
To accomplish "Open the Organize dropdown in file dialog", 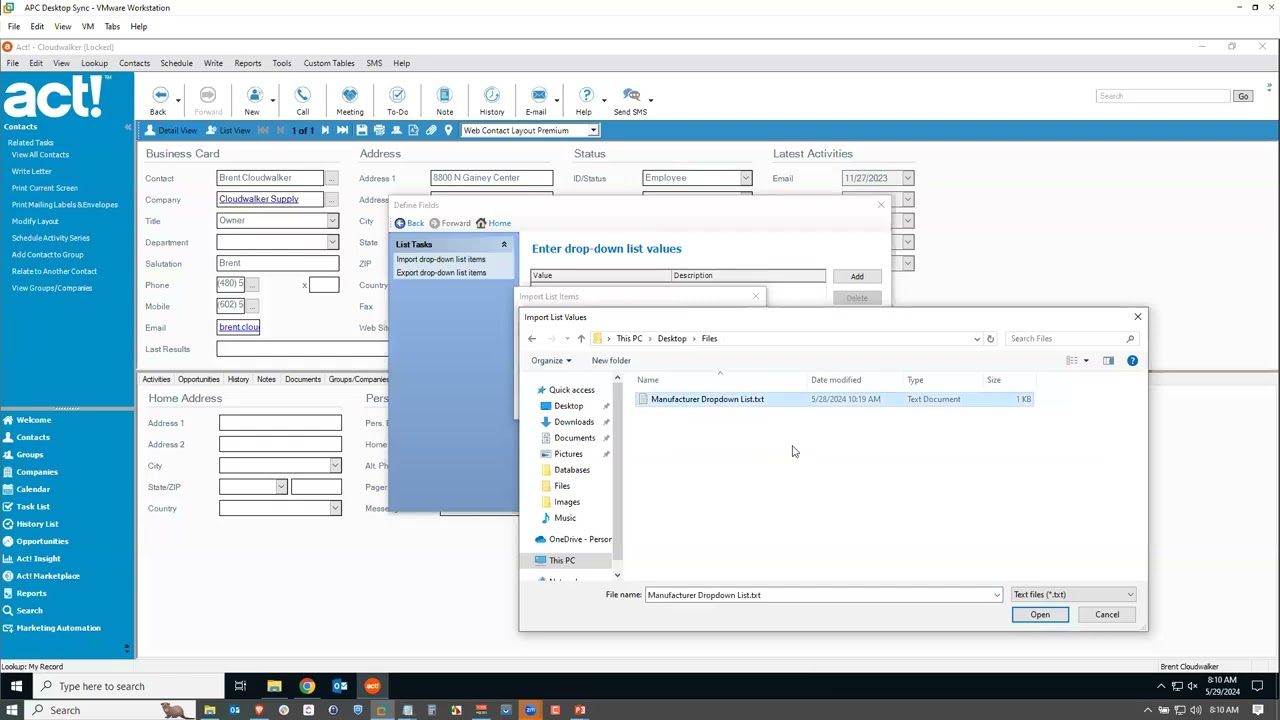I will coord(551,361).
